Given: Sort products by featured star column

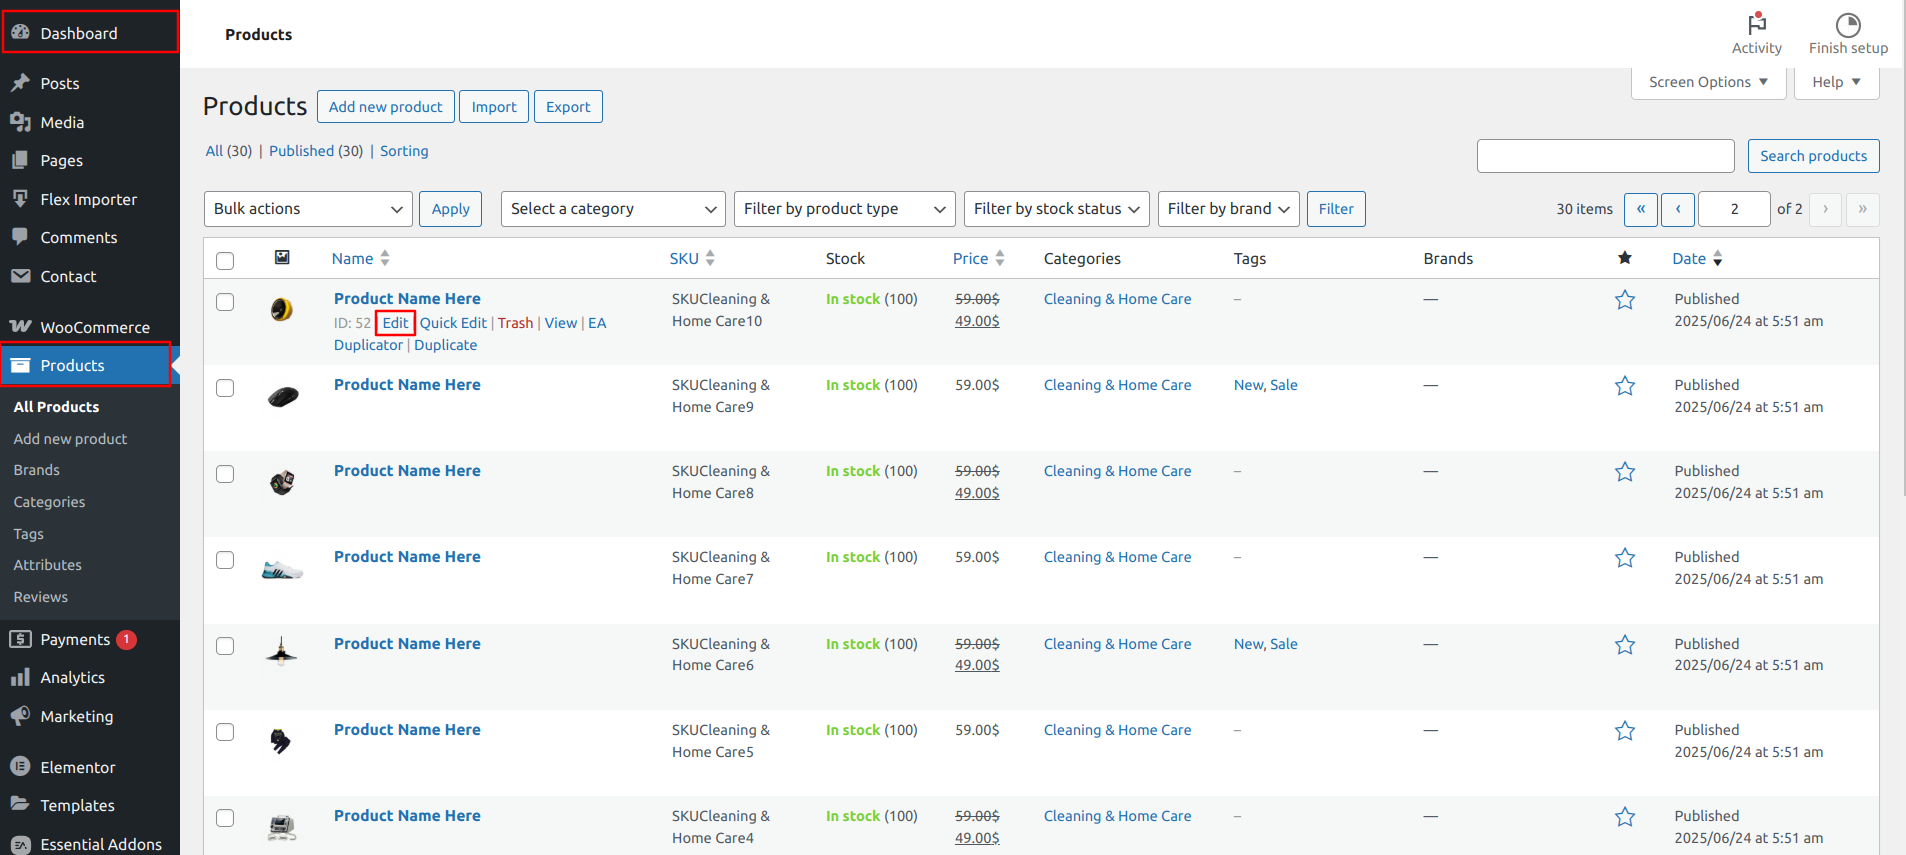Looking at the screenshot, I should tap(1625, 258).
